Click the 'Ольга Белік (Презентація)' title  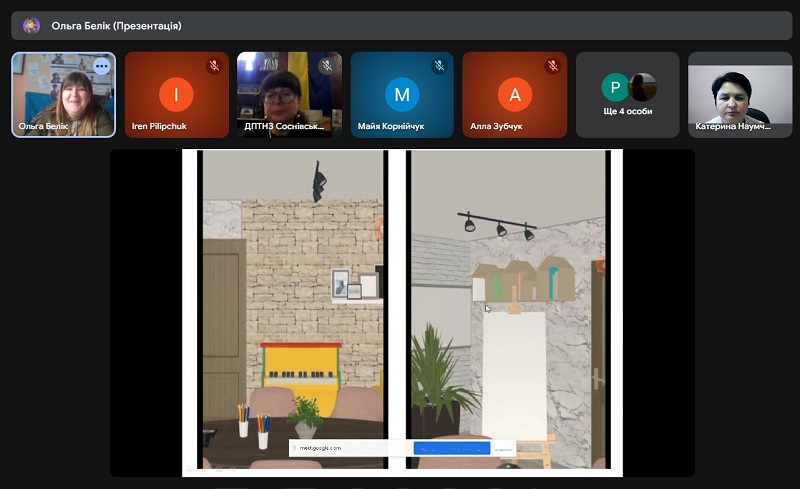(x=117, y=26)
